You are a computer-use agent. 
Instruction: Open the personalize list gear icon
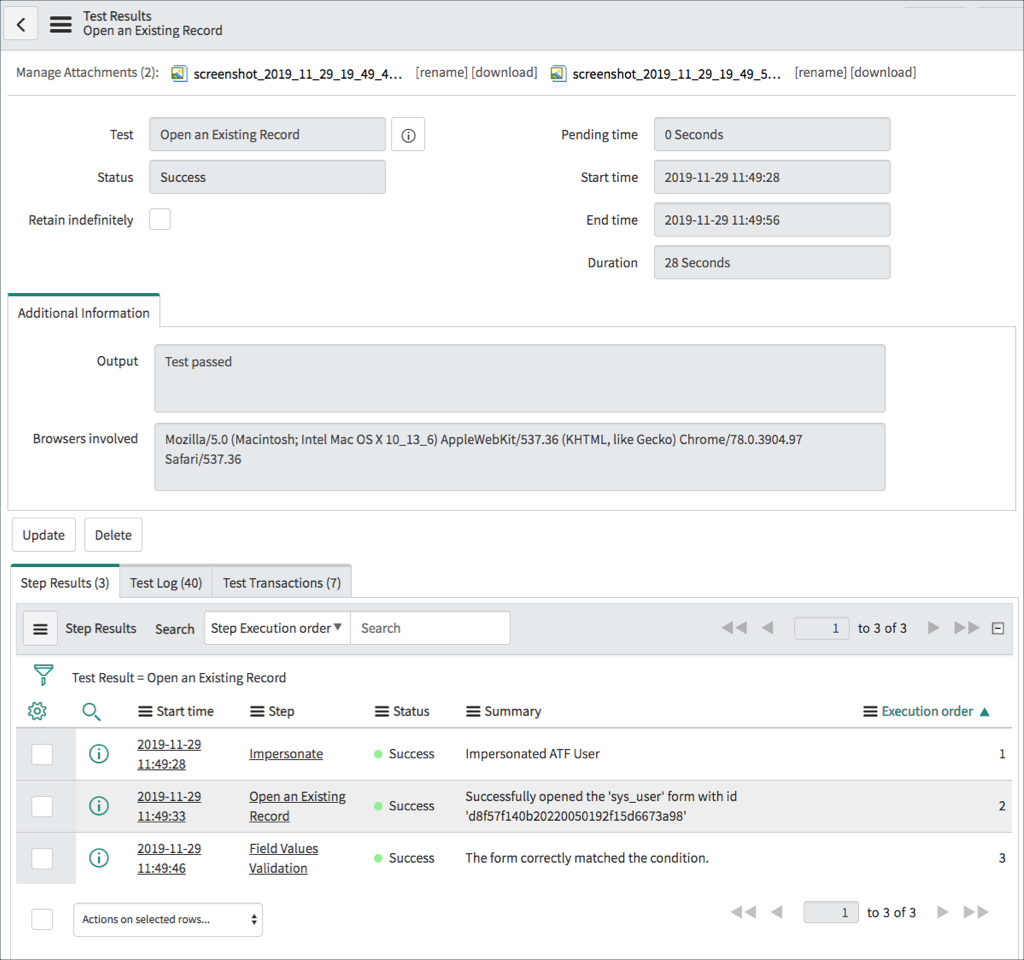pyautogui.click(x=37, y=711)
